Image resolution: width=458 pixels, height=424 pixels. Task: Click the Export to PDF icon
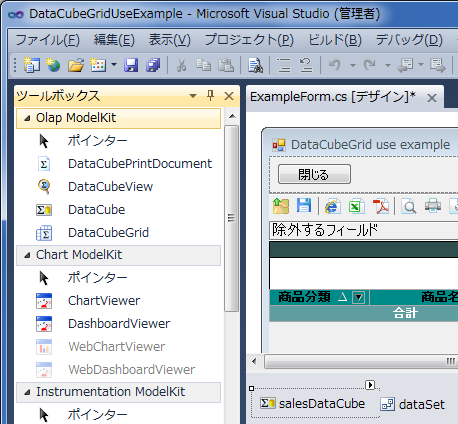coord(381,206)
